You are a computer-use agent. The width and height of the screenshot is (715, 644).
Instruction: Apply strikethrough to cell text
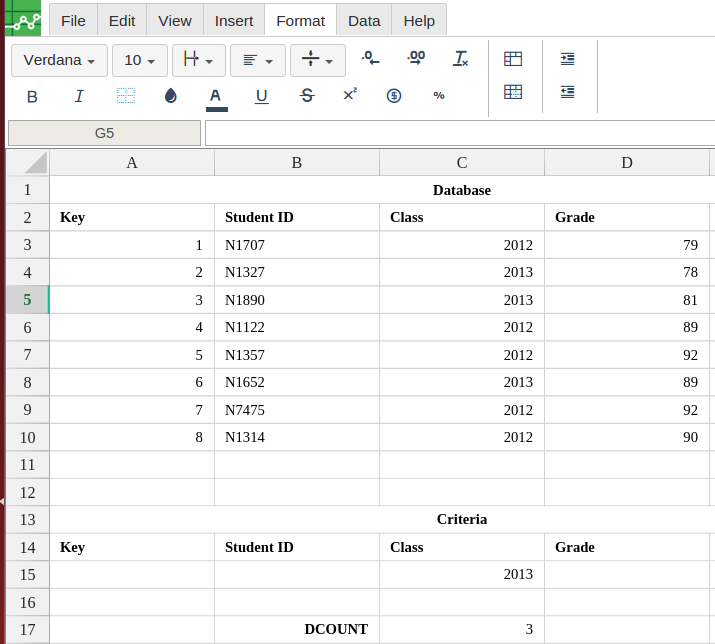307,96
